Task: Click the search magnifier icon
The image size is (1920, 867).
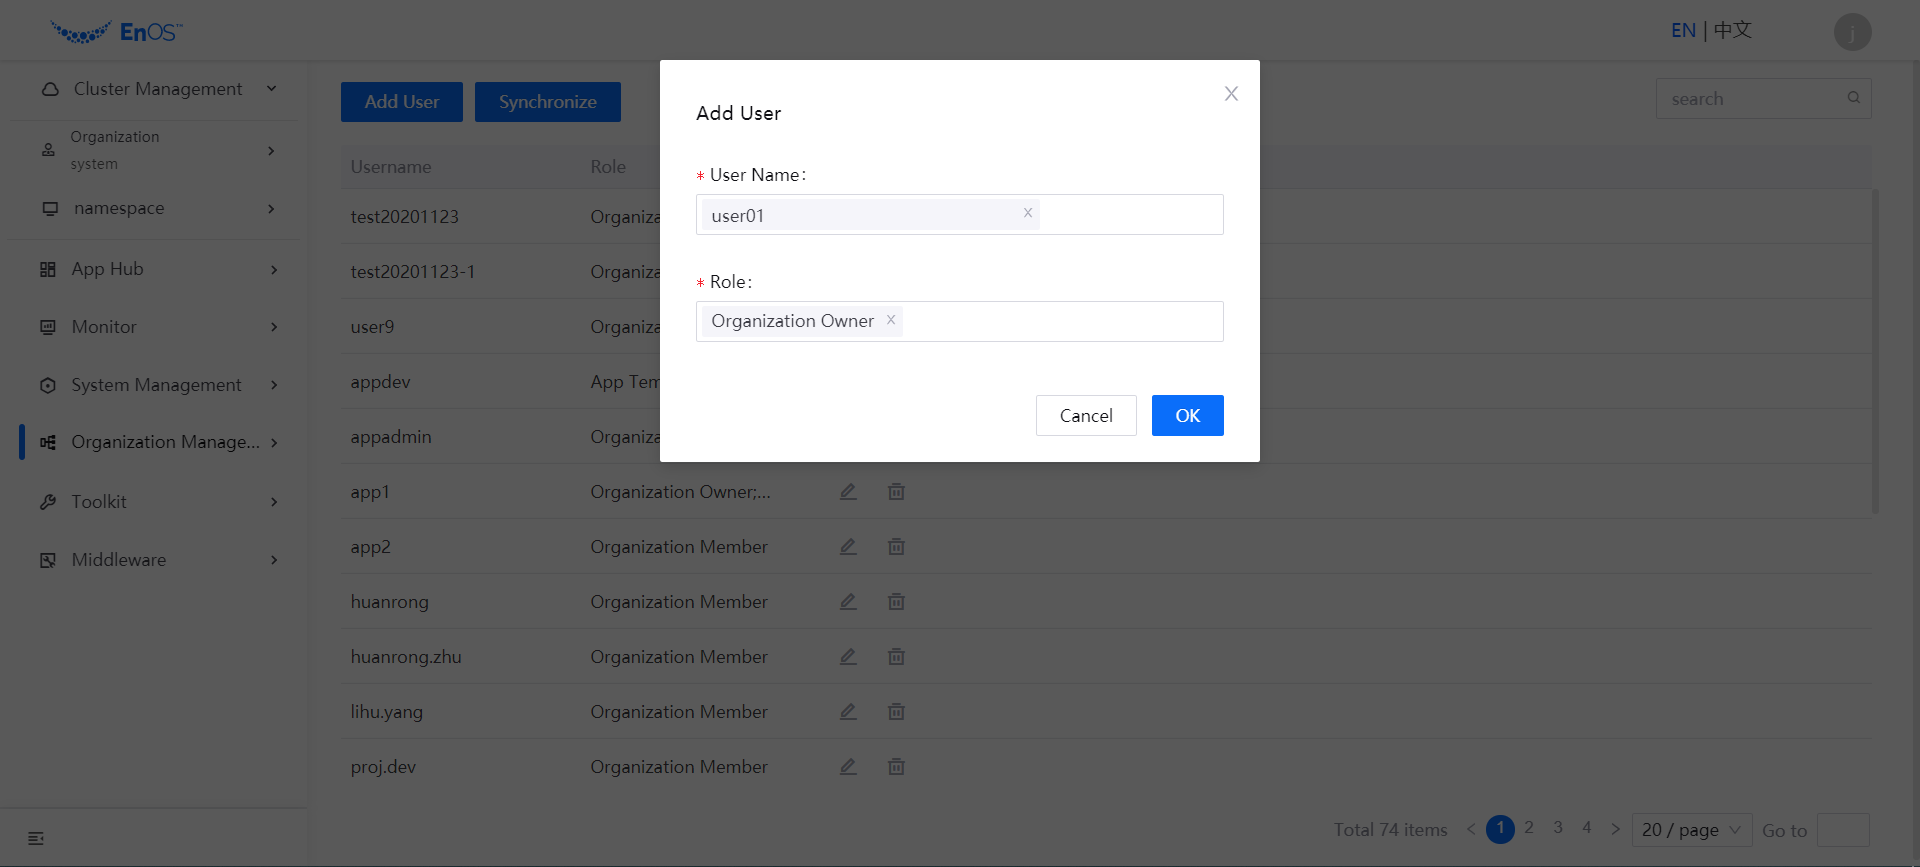Action: tap(1853, 98)
